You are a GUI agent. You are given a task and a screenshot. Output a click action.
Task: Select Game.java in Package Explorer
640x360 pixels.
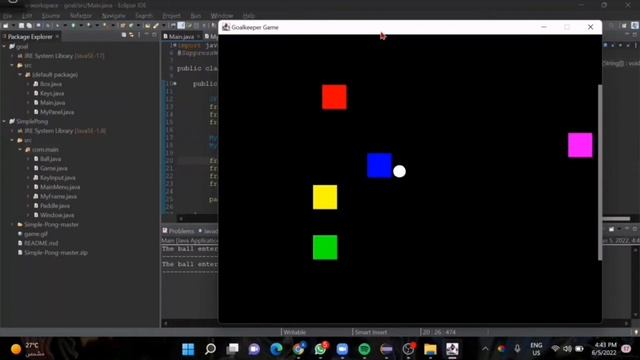pyautogui.click(x=54, y=168)
